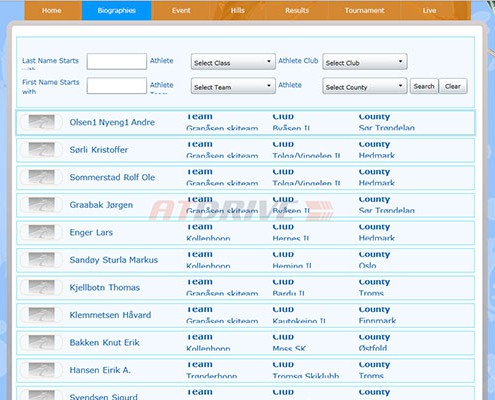Open the photo thumbnail for Hansen Eirik A.
The image size is (495, 400).
41,370
